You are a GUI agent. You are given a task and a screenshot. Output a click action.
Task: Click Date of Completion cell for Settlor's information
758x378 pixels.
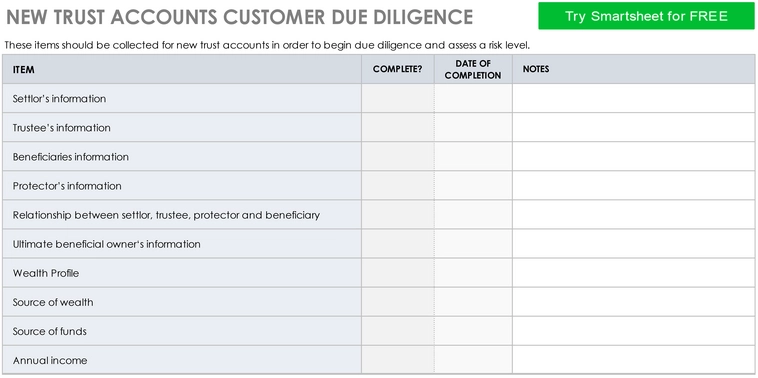click(473, 99)
